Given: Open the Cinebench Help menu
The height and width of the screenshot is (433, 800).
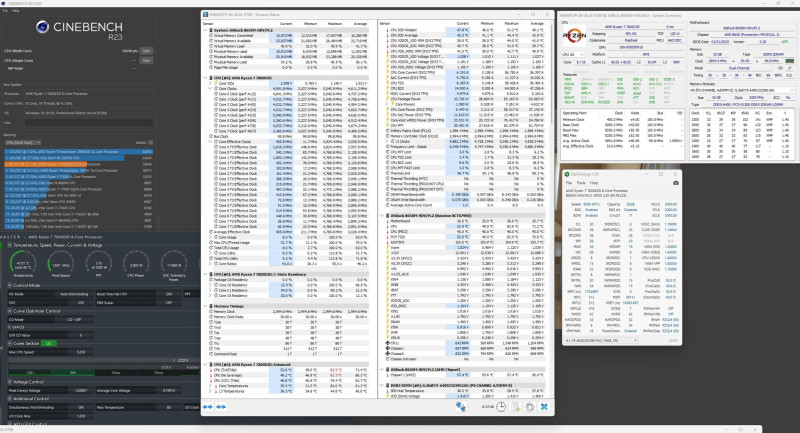Looking at the screenshot, I should [16, 10].
